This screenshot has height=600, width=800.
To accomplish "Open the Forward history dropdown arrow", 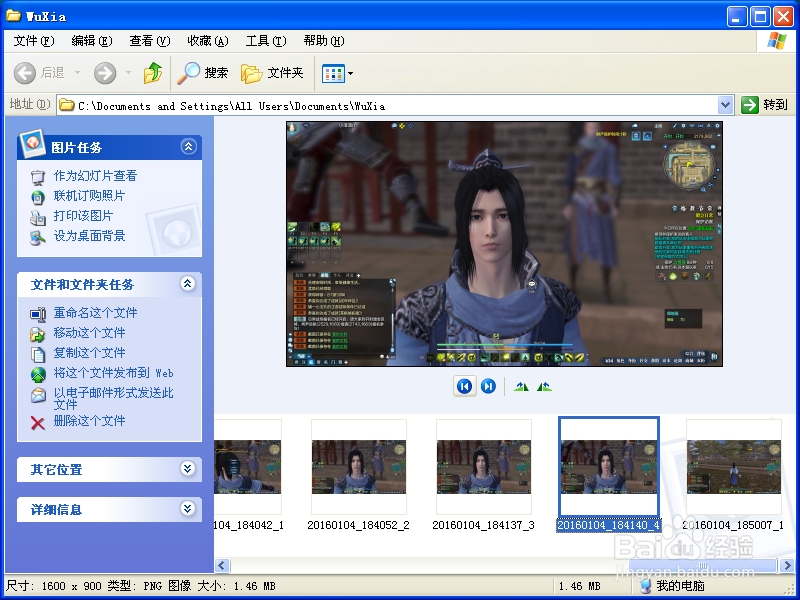I will click(x=128, y=73).
